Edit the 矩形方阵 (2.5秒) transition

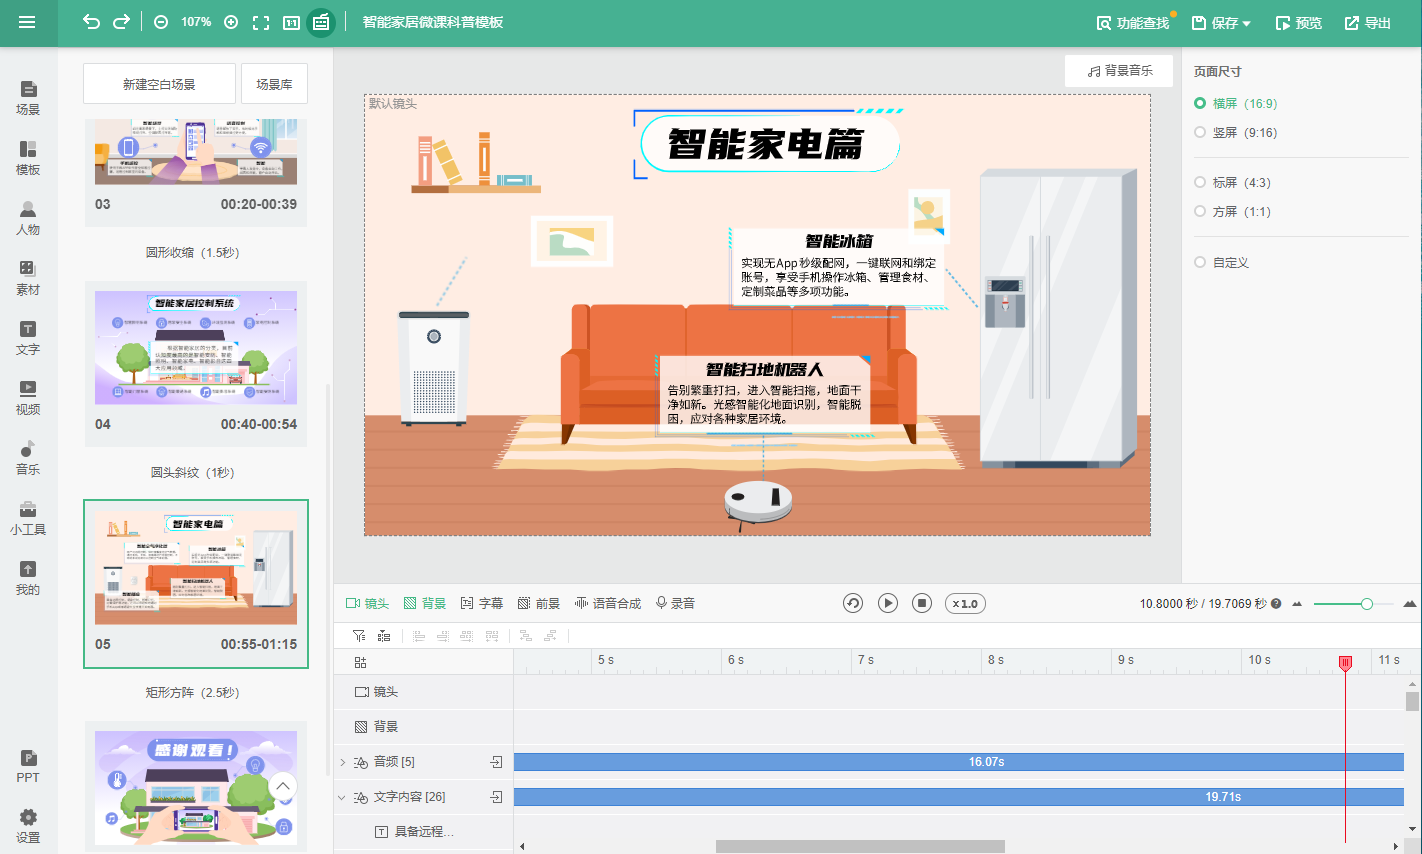click(193, 692)
